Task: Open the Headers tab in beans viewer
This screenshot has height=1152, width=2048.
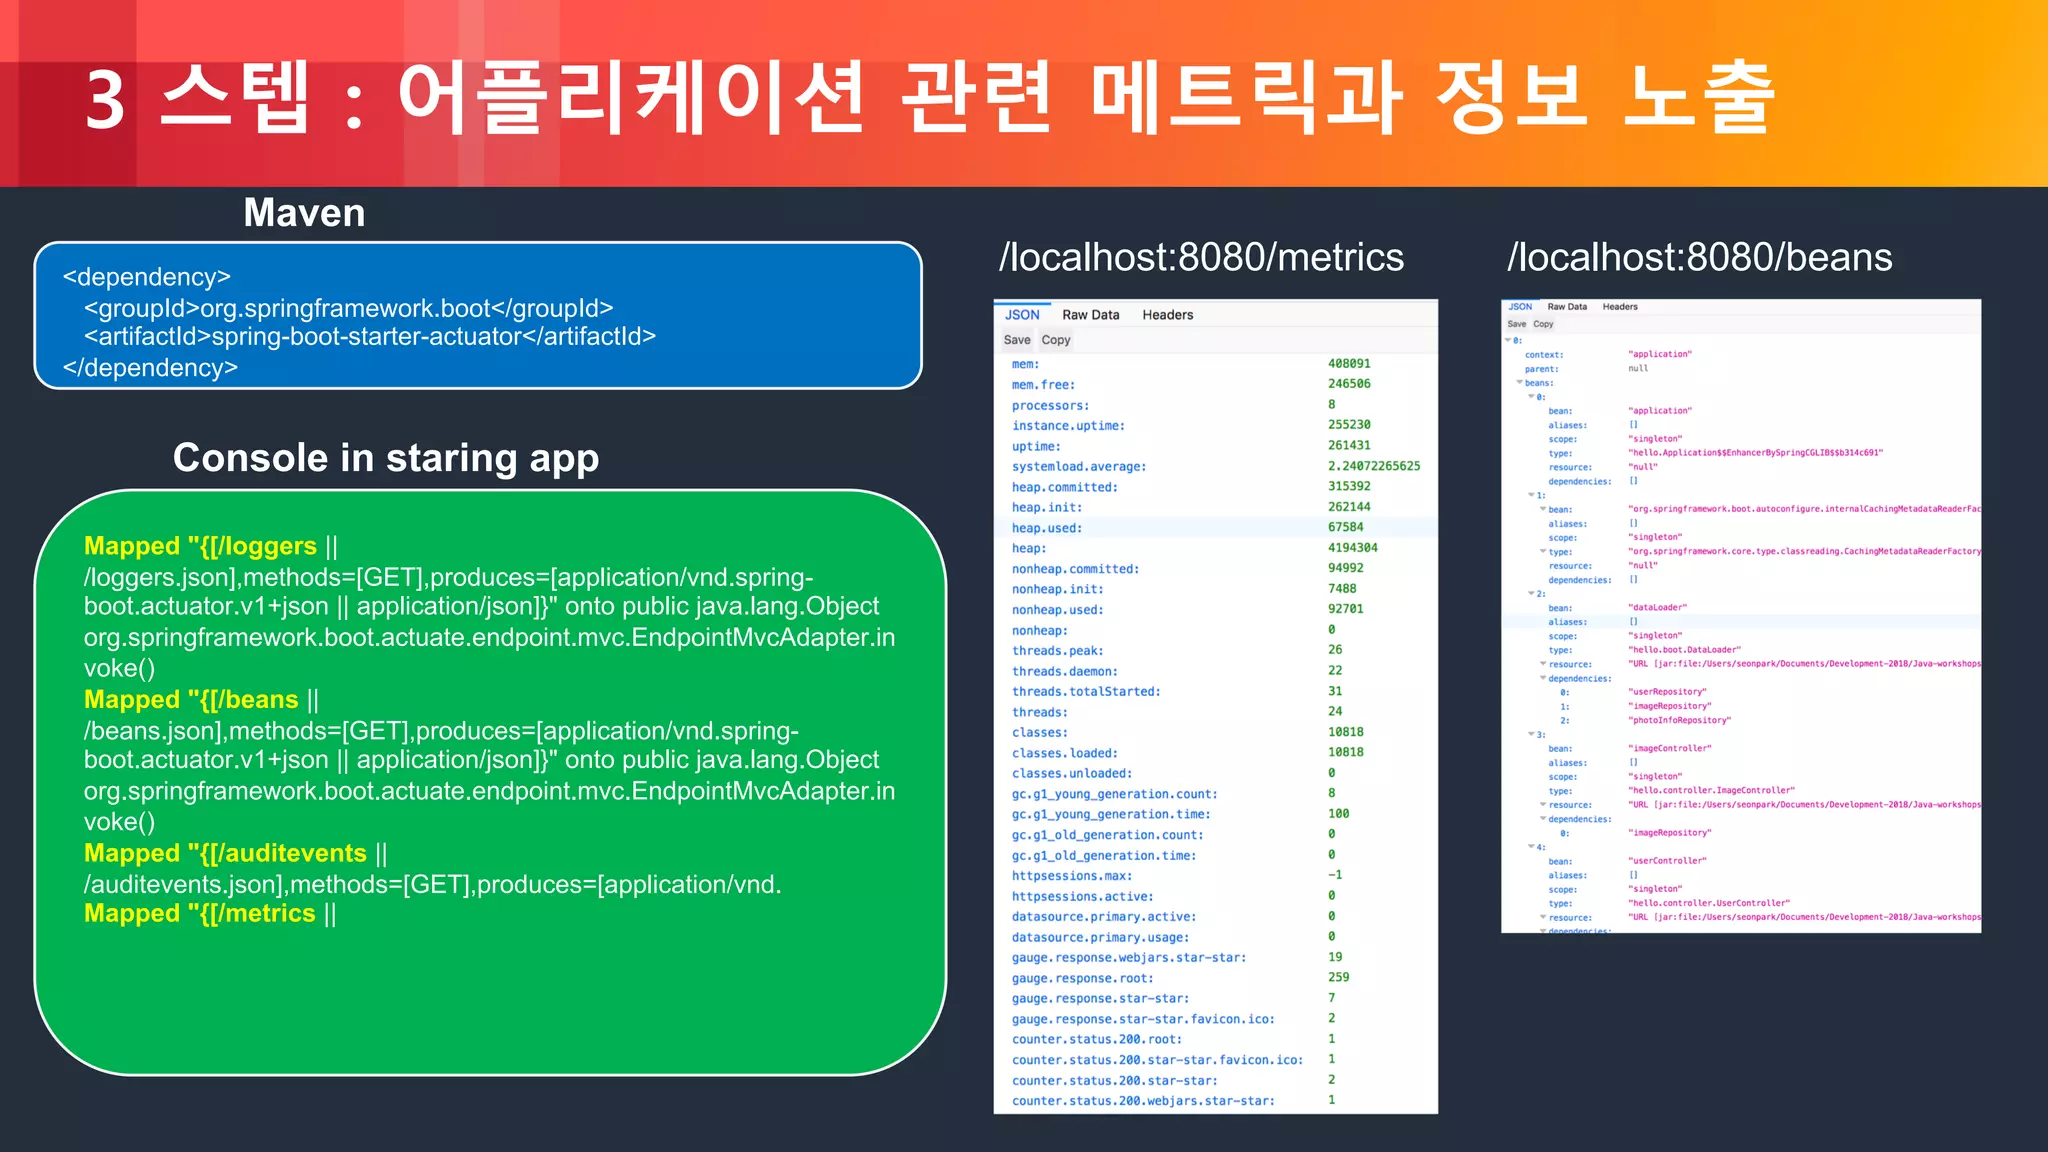Action: pos(1620,307)
